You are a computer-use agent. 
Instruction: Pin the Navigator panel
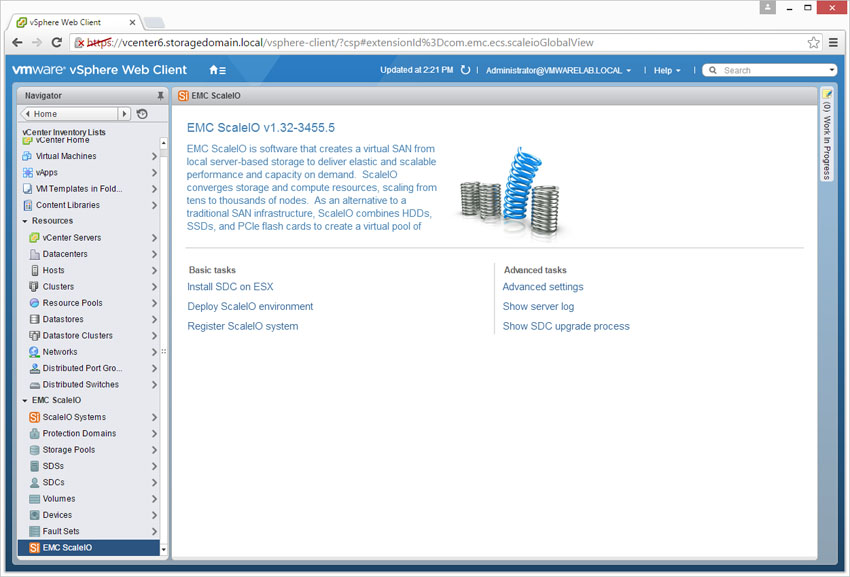click(x=160, y=95)
